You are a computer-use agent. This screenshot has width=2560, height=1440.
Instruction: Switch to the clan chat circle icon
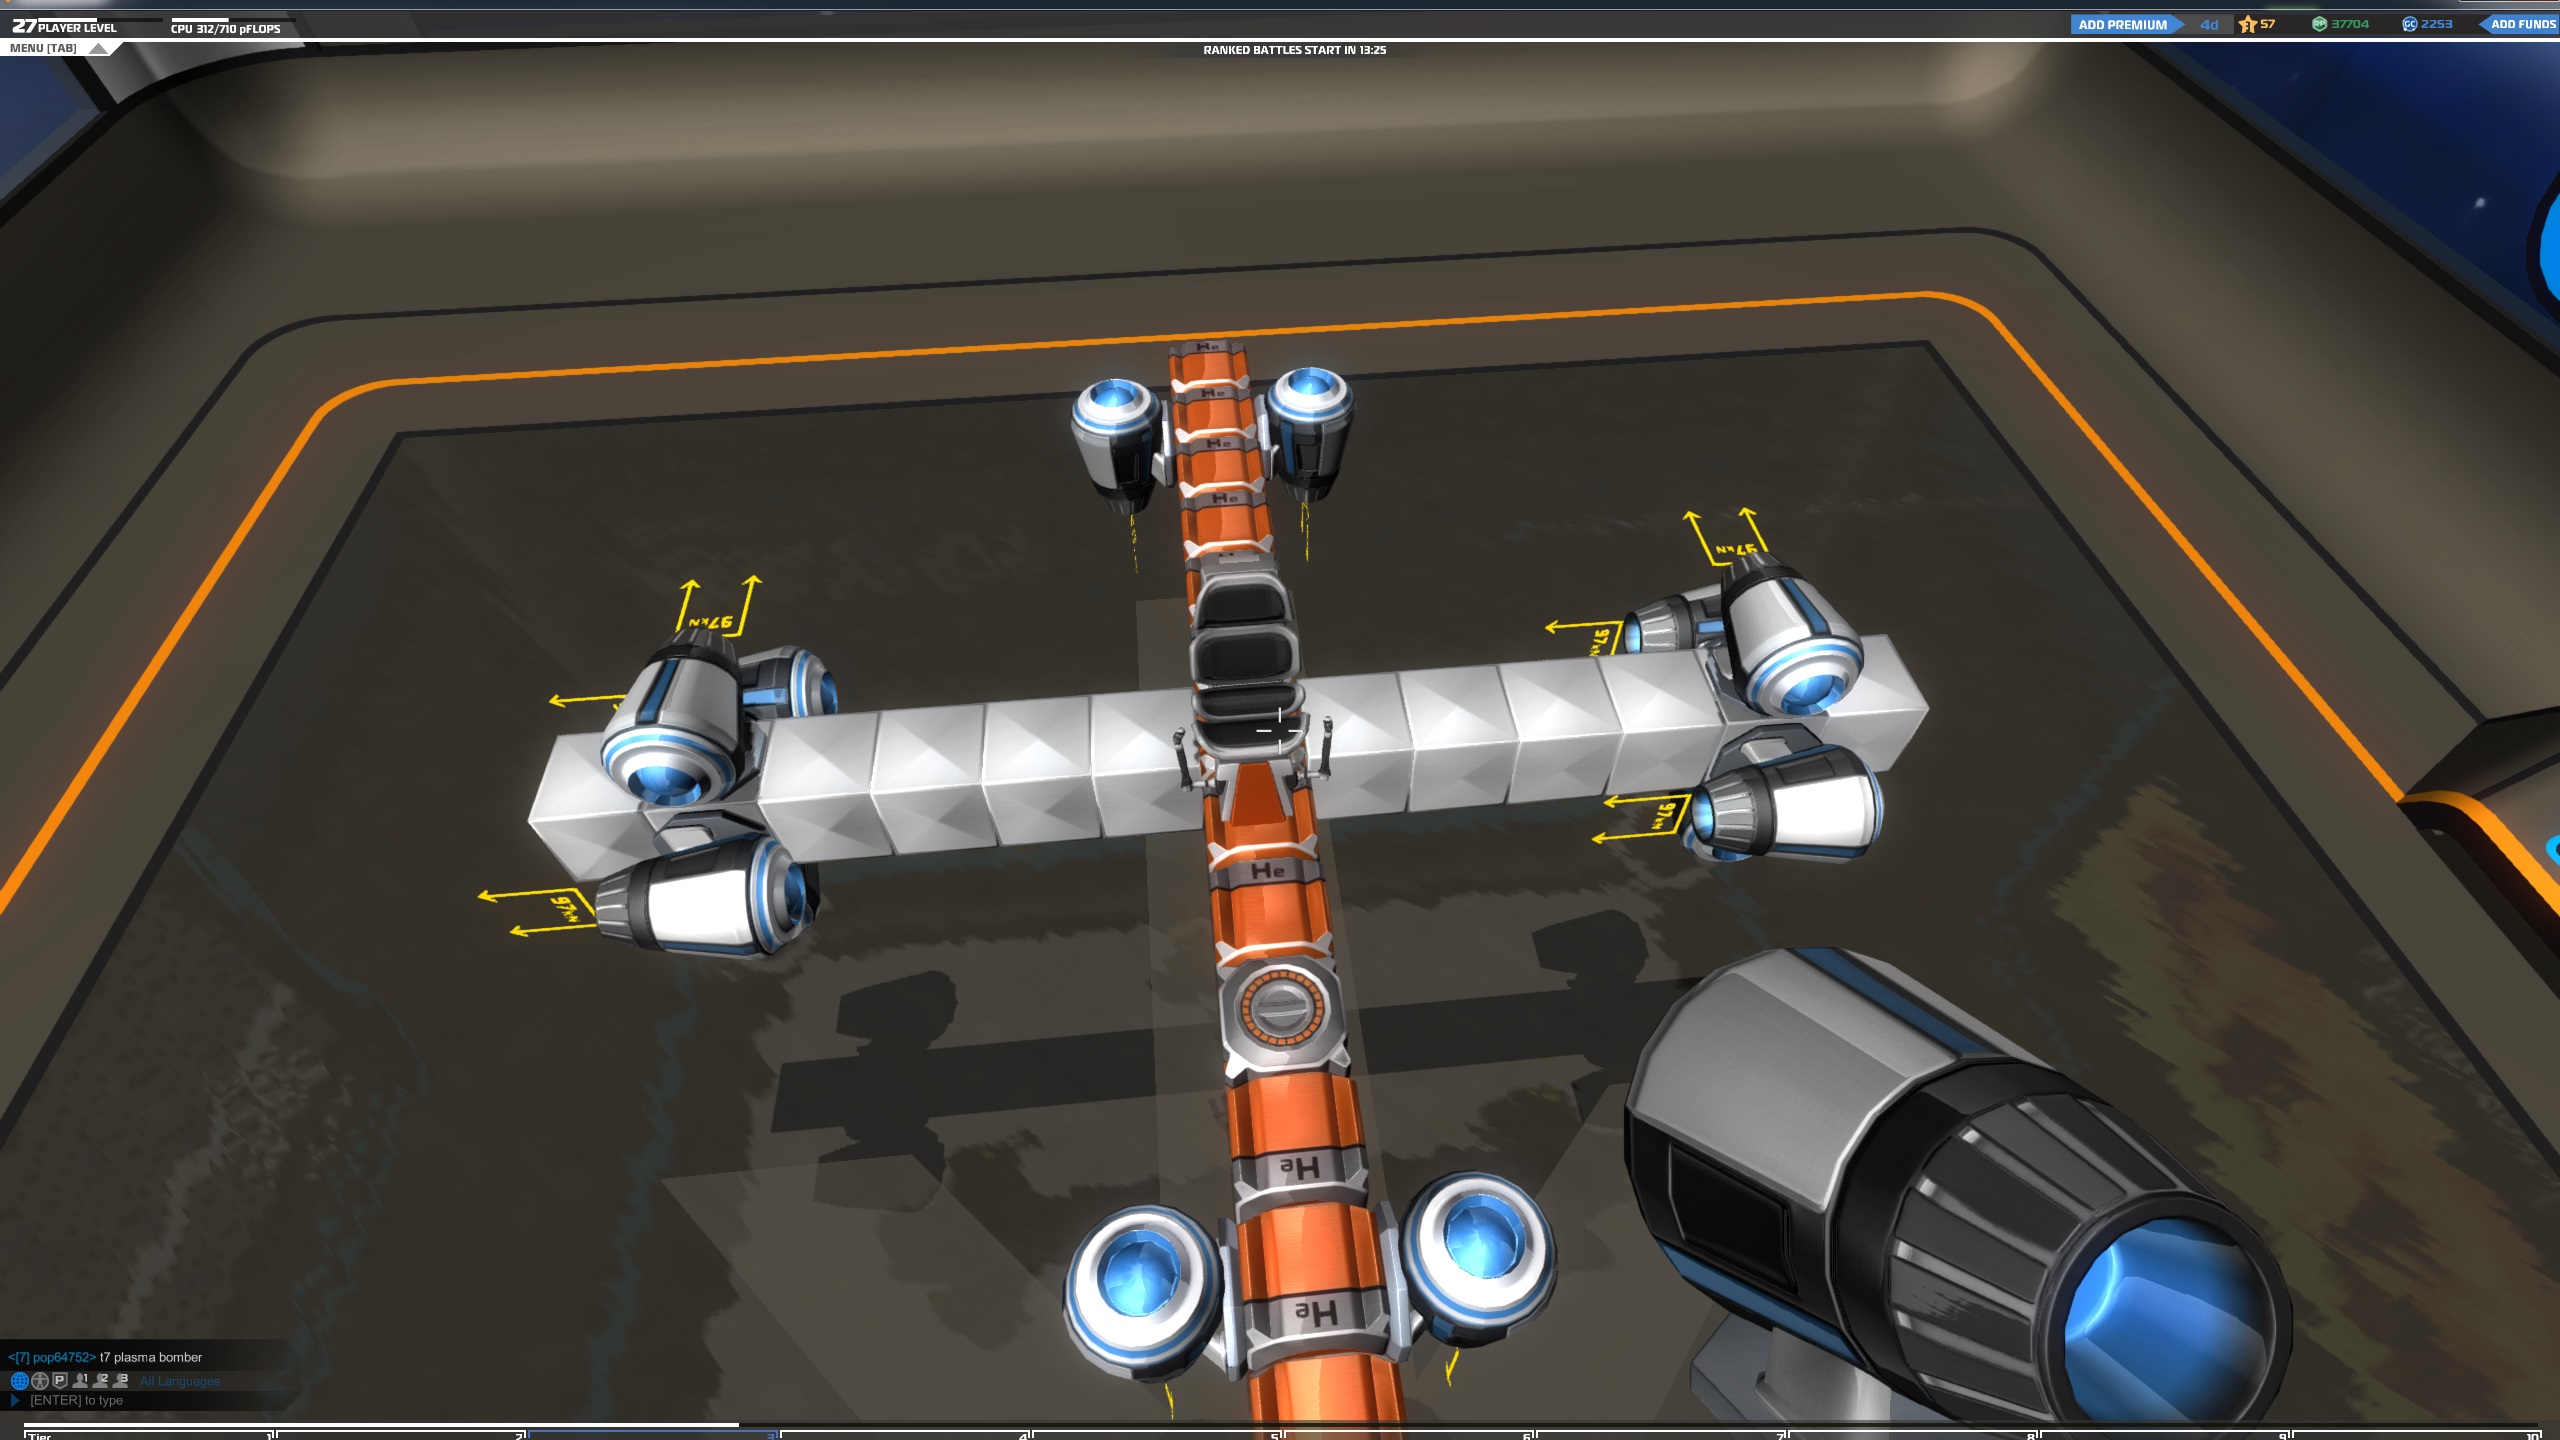(x=40, y=1381)
